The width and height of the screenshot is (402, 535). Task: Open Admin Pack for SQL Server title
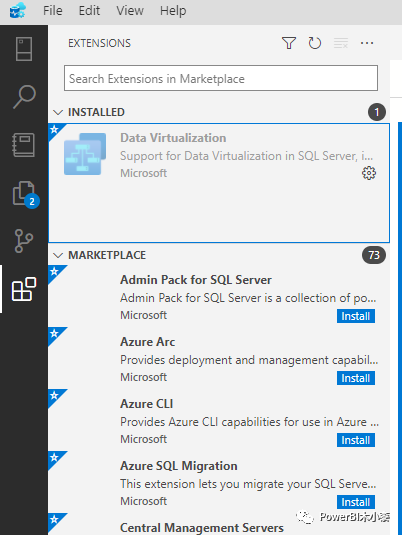pyautogui.click(x=196, y=280)
